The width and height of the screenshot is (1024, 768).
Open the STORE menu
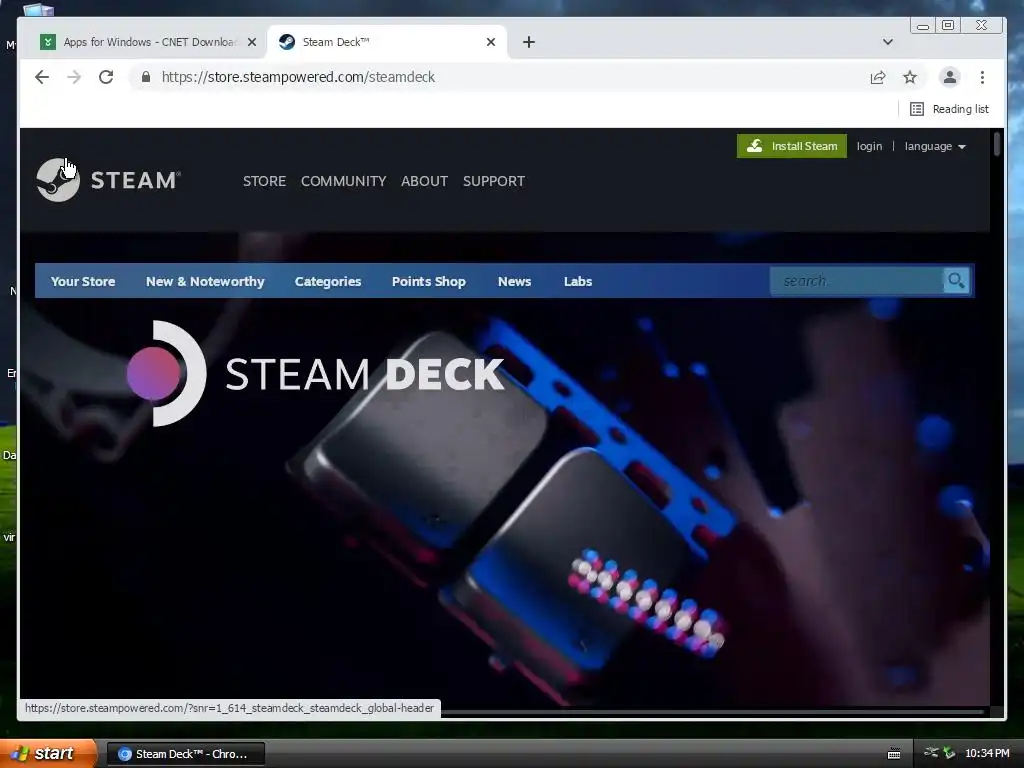click(x=264, y=181)
